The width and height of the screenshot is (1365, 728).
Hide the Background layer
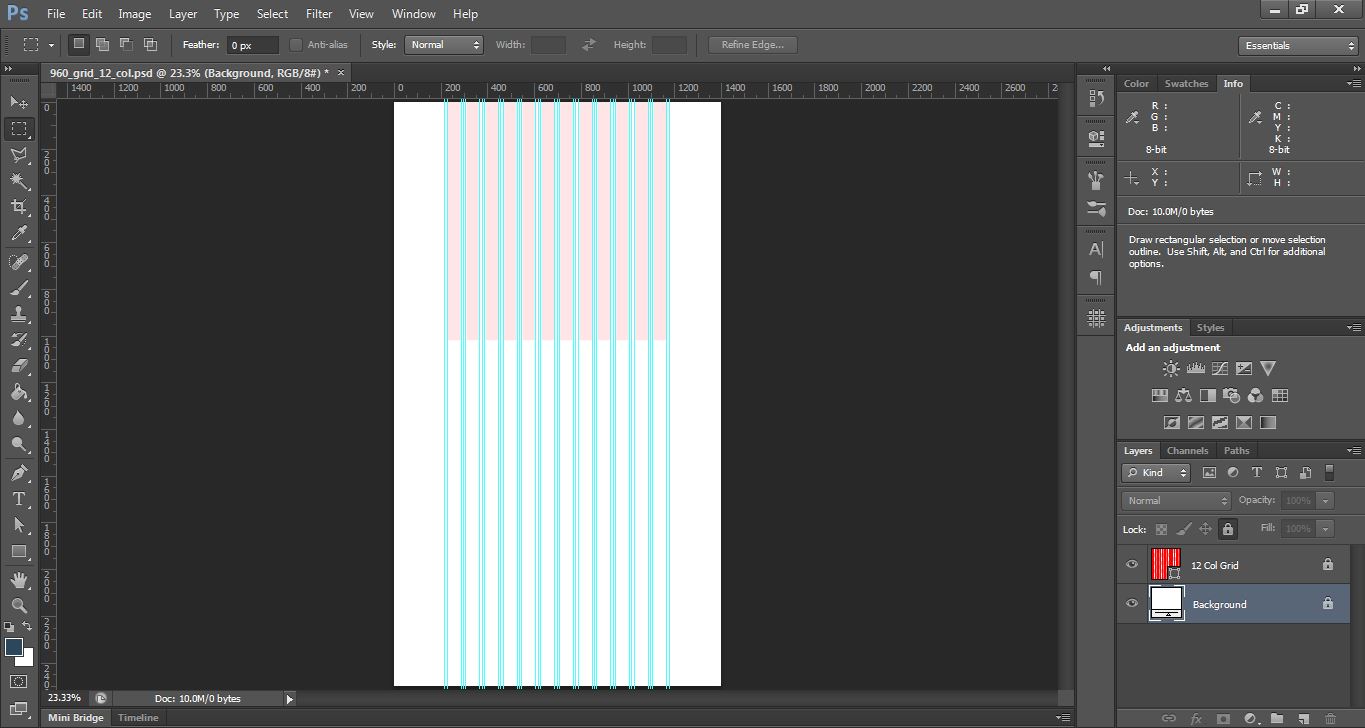click(1131, 603)
